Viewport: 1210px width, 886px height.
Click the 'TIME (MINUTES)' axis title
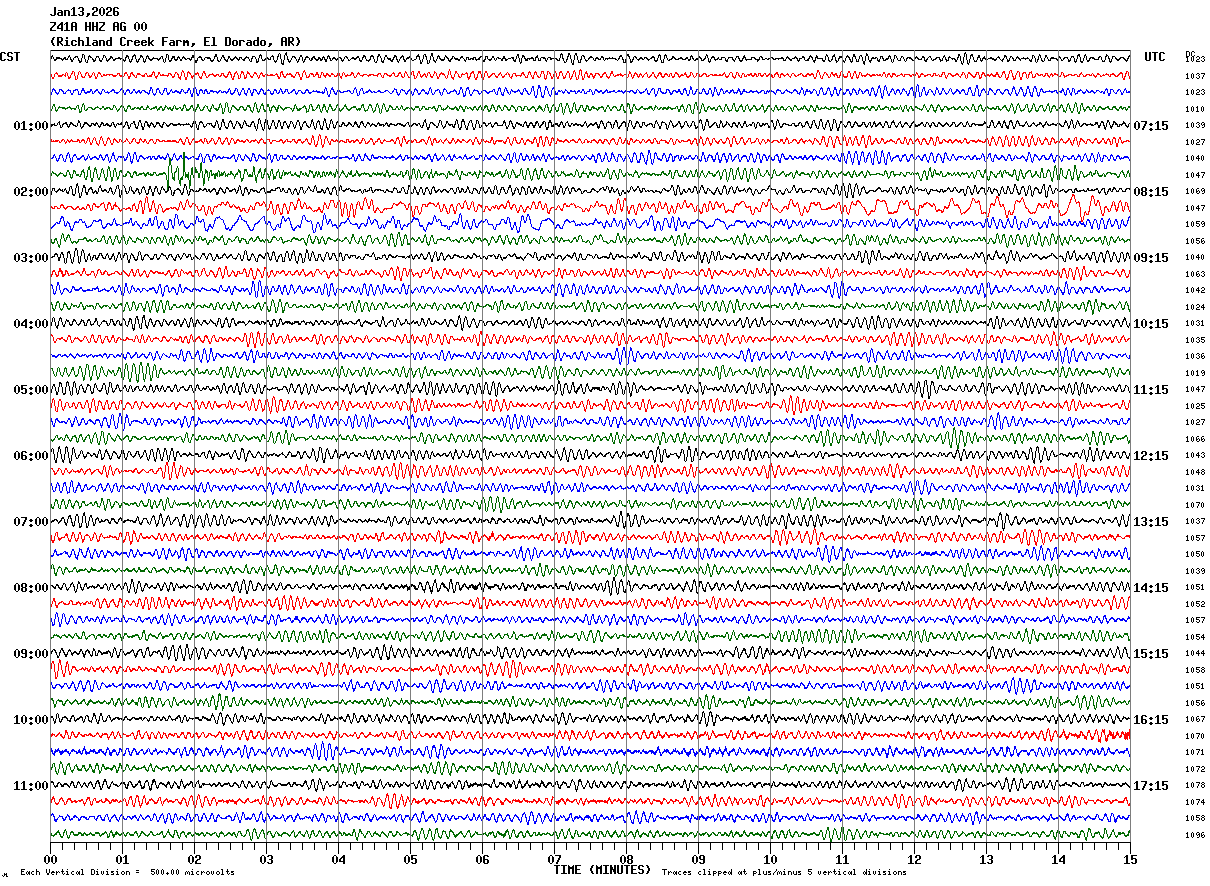602,870
